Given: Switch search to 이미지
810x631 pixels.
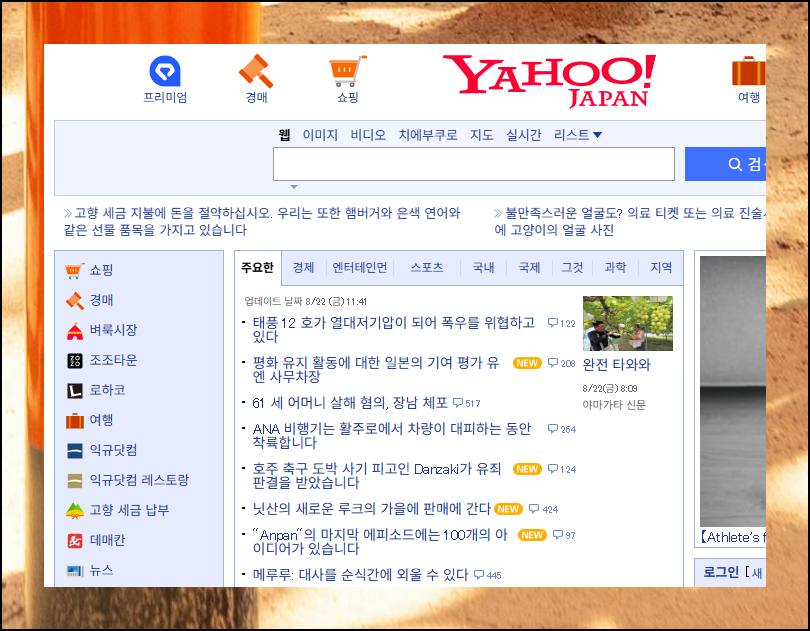Looking at the screenshot, I should 320,135.
